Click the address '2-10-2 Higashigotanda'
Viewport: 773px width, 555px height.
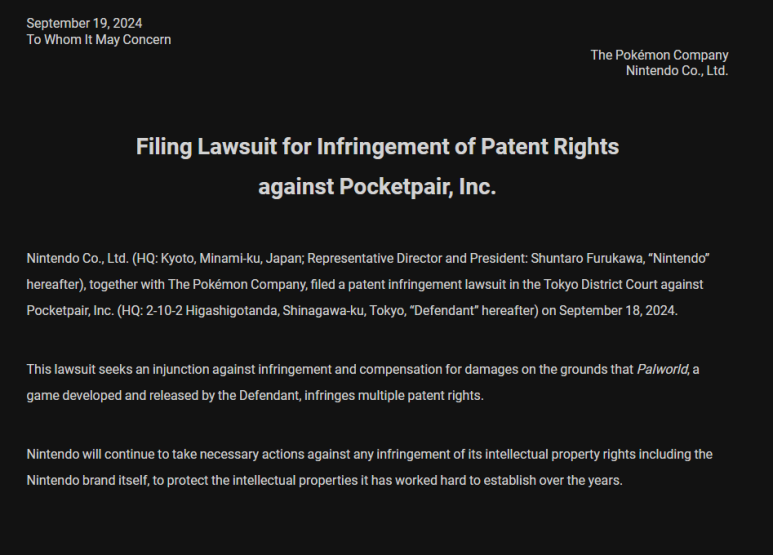pos(212,311)
